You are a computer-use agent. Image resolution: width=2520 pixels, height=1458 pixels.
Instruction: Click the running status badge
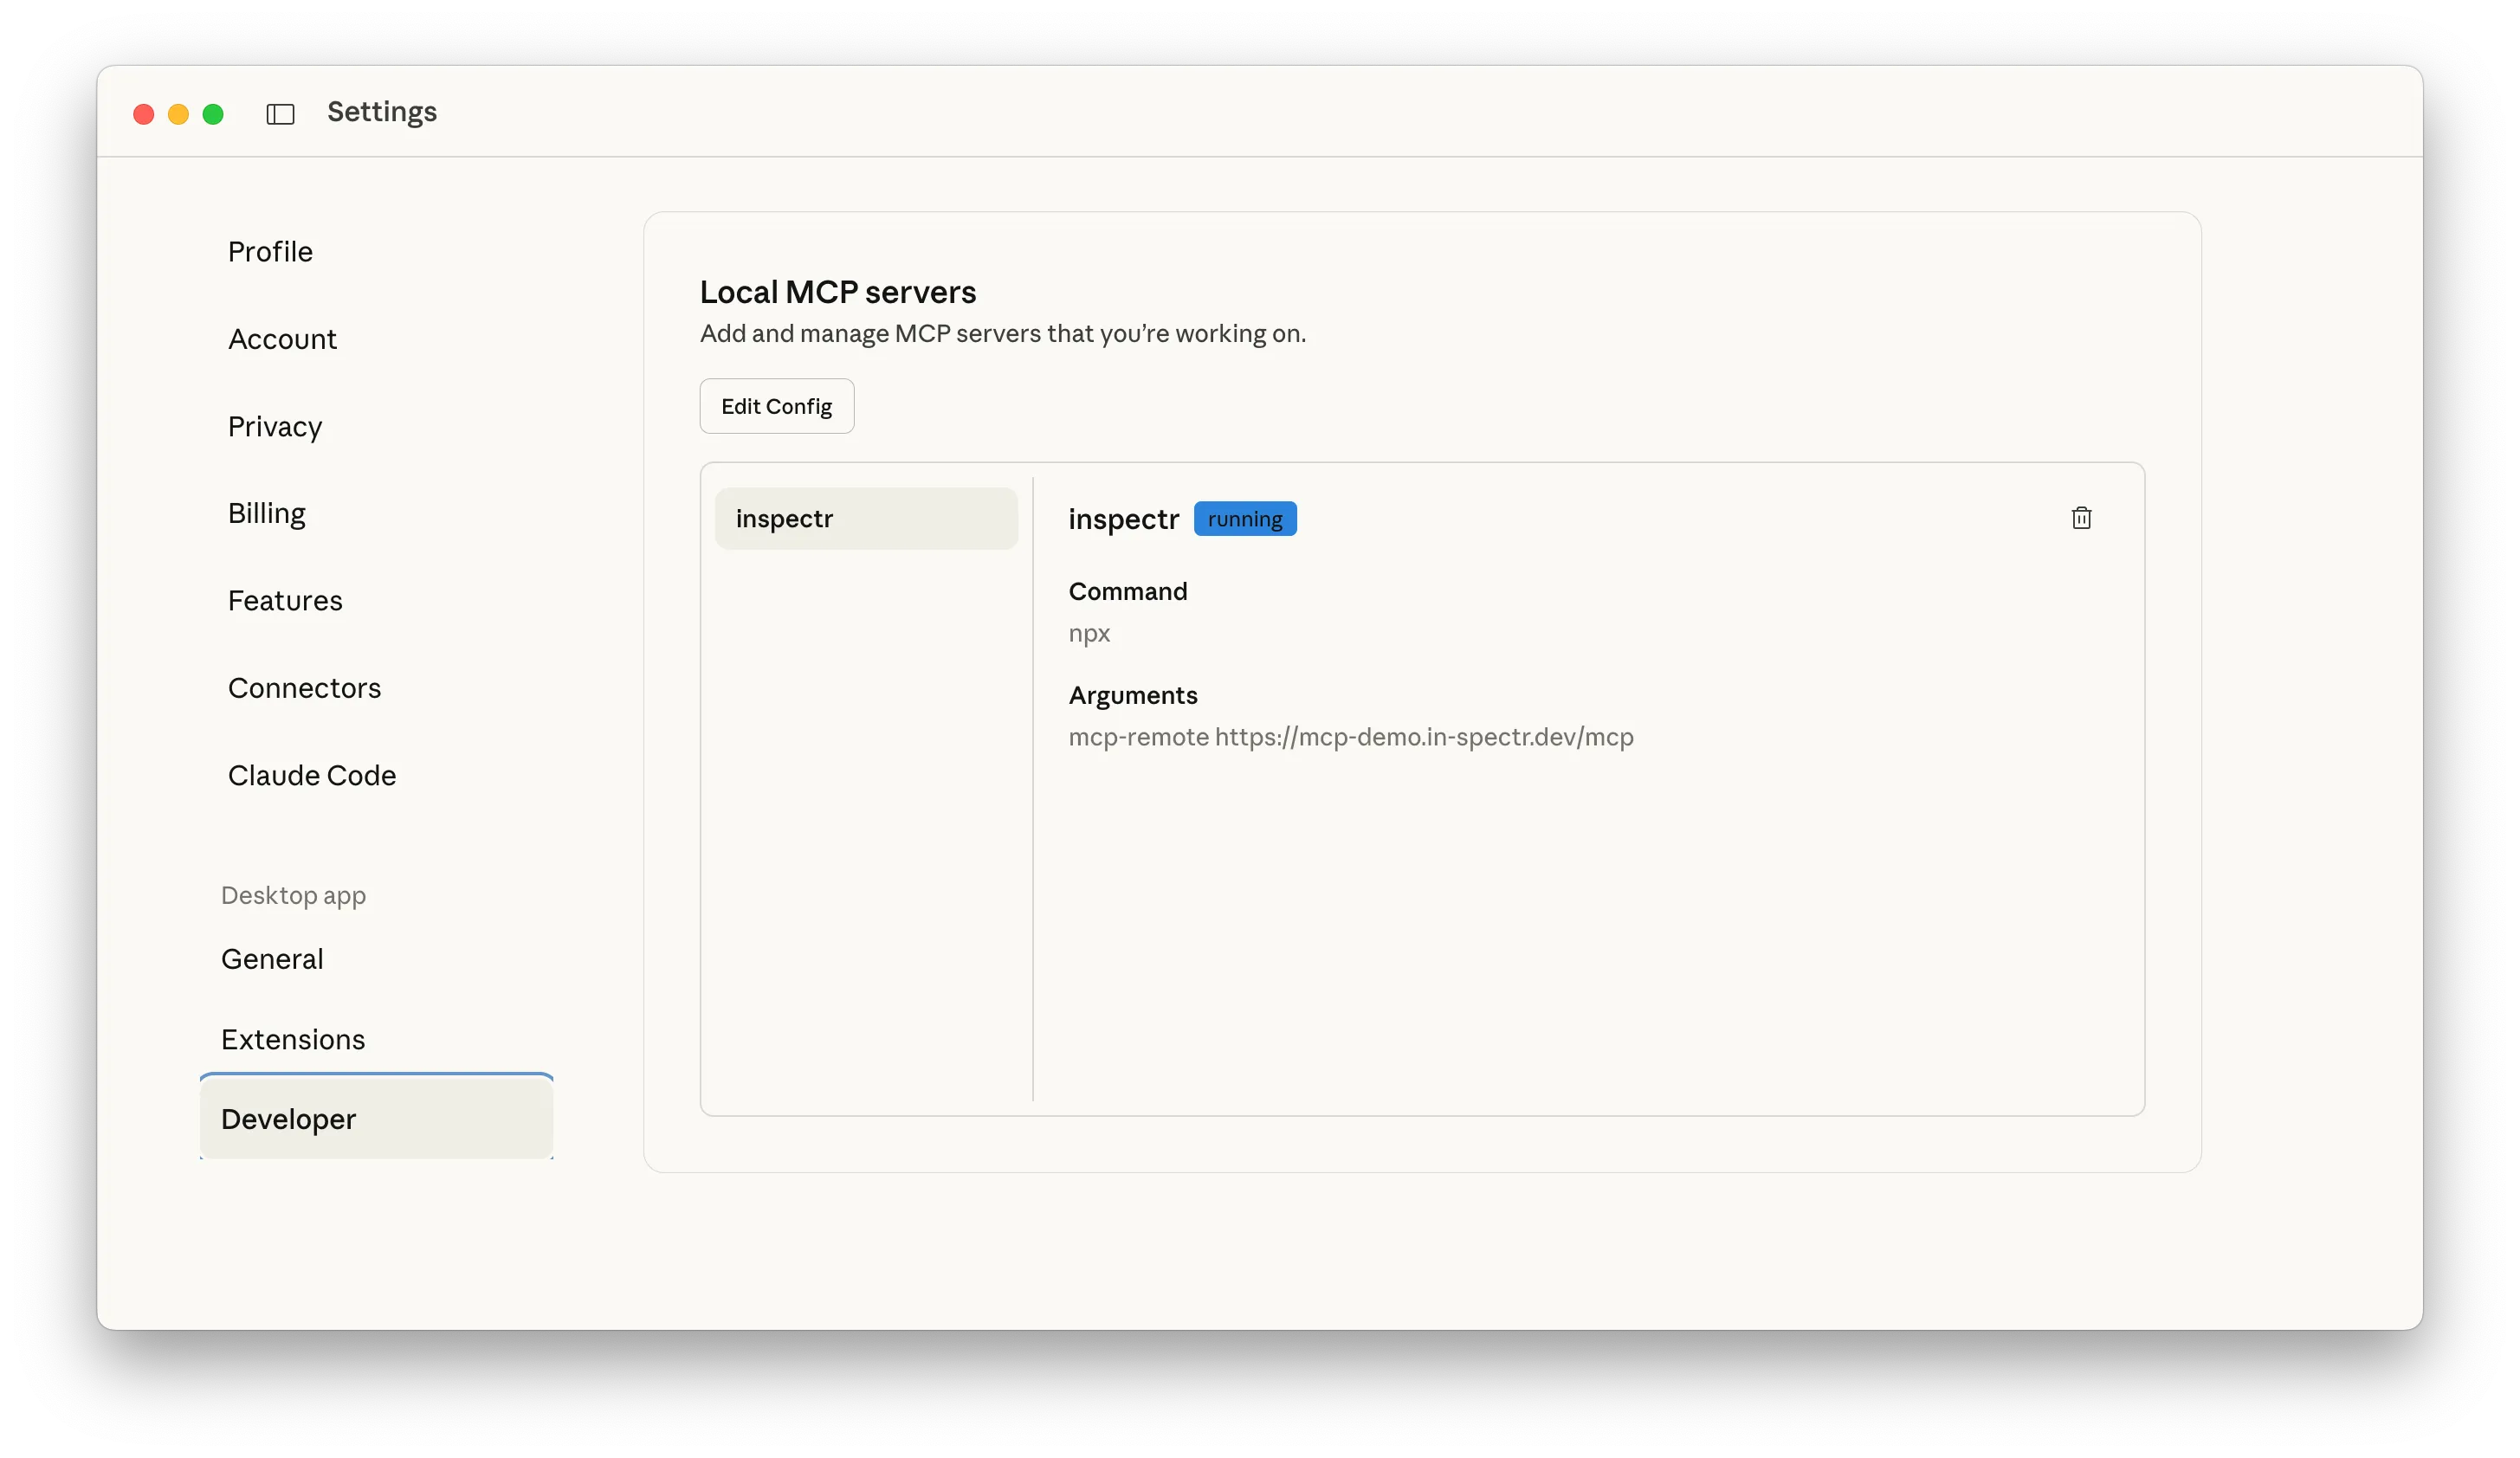pos(1245,518)
